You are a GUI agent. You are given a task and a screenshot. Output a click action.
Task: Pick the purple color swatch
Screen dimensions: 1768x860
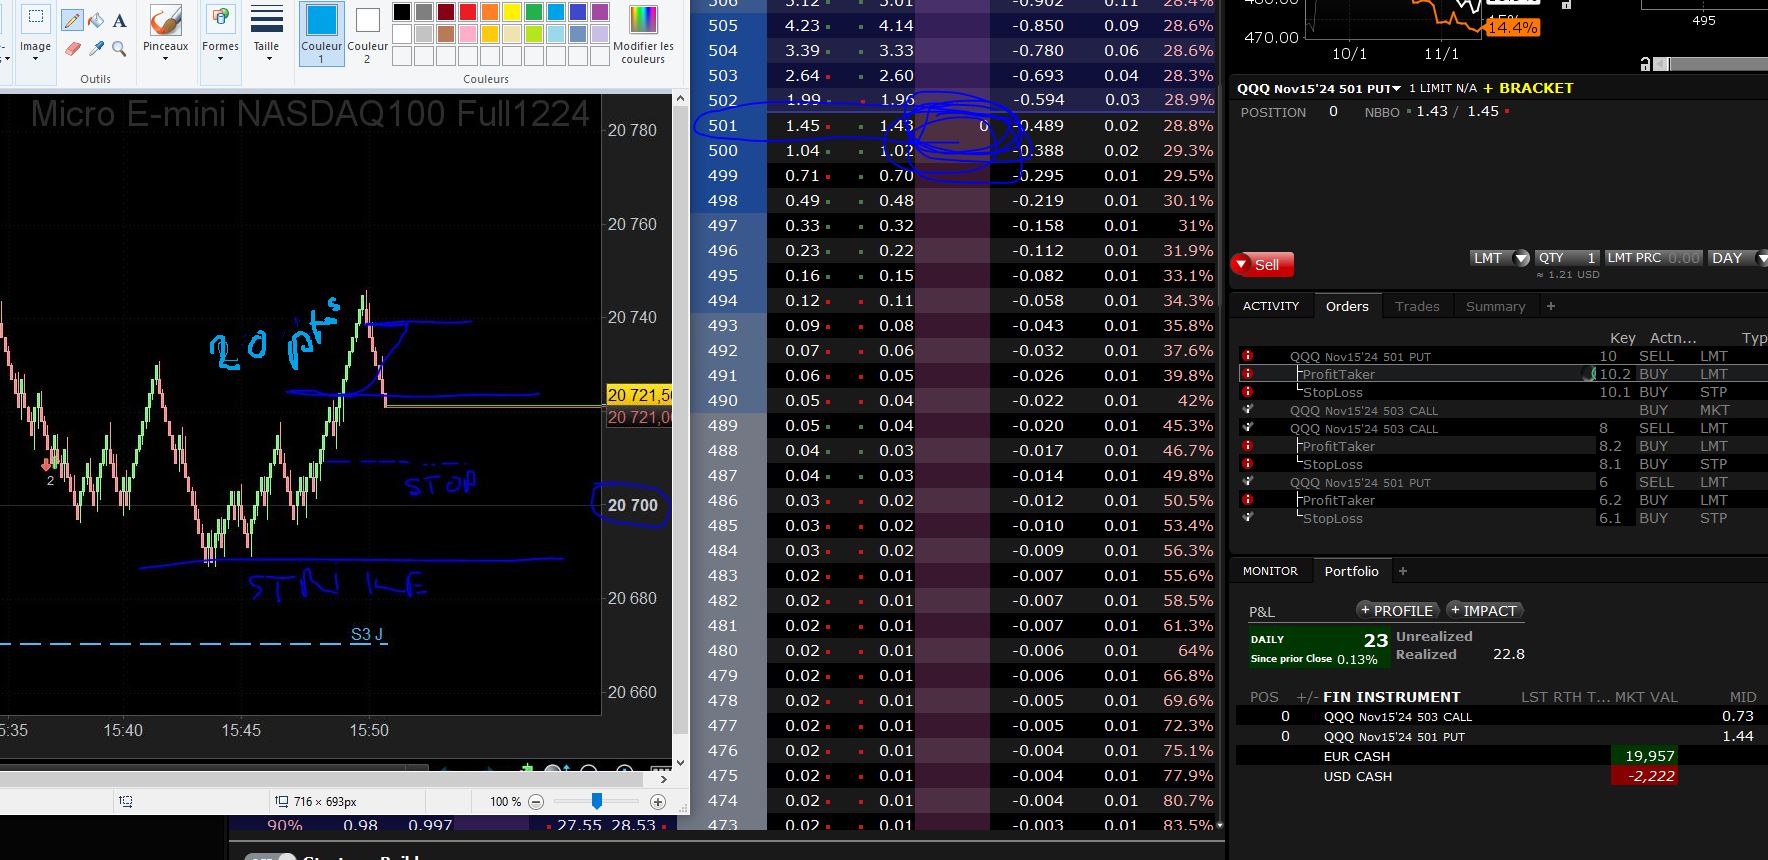[599, 12]
